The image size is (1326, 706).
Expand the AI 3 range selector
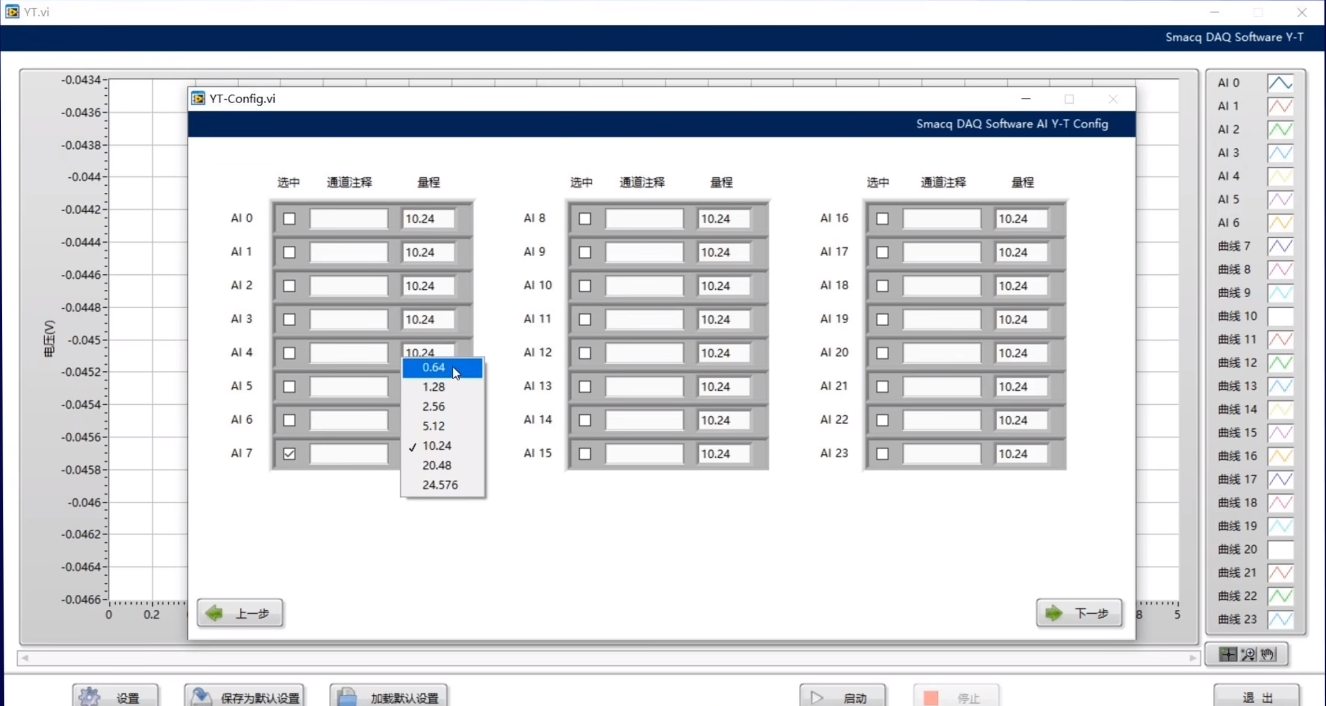[428, 320]
